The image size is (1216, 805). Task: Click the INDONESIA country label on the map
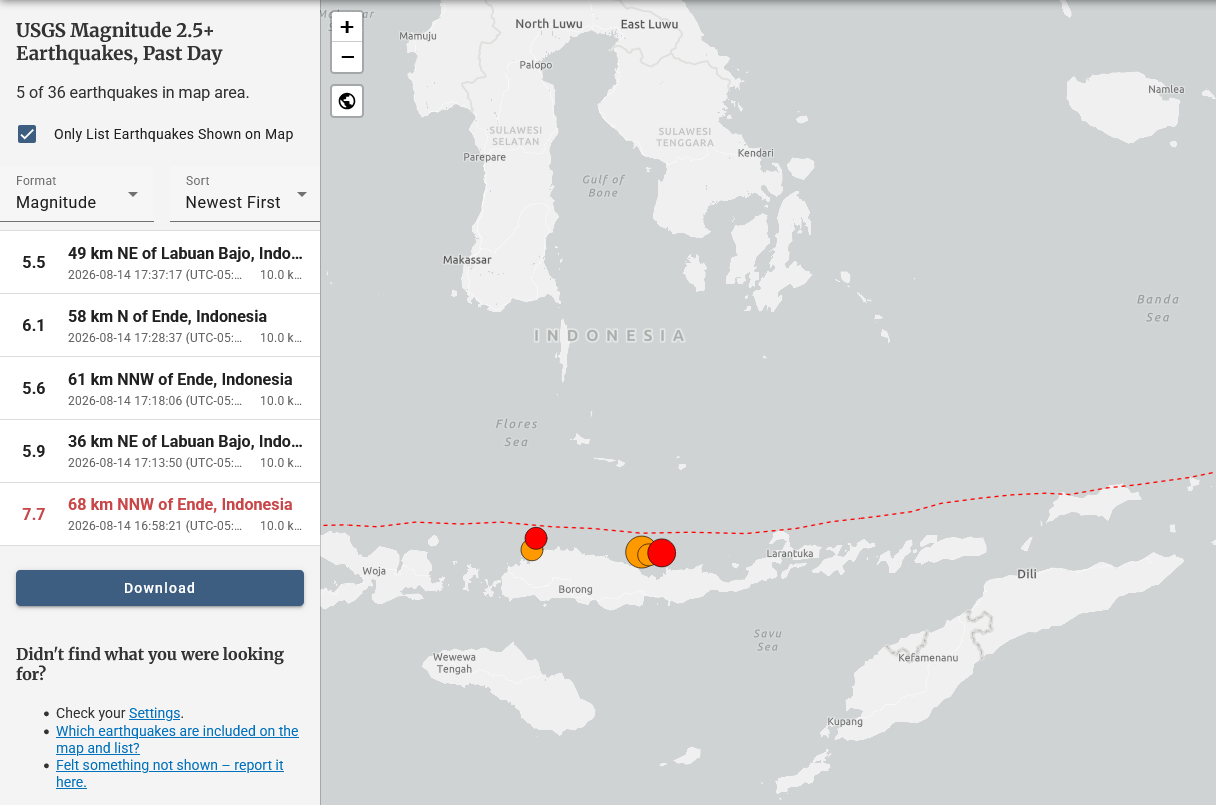click(x=610, y=336)
